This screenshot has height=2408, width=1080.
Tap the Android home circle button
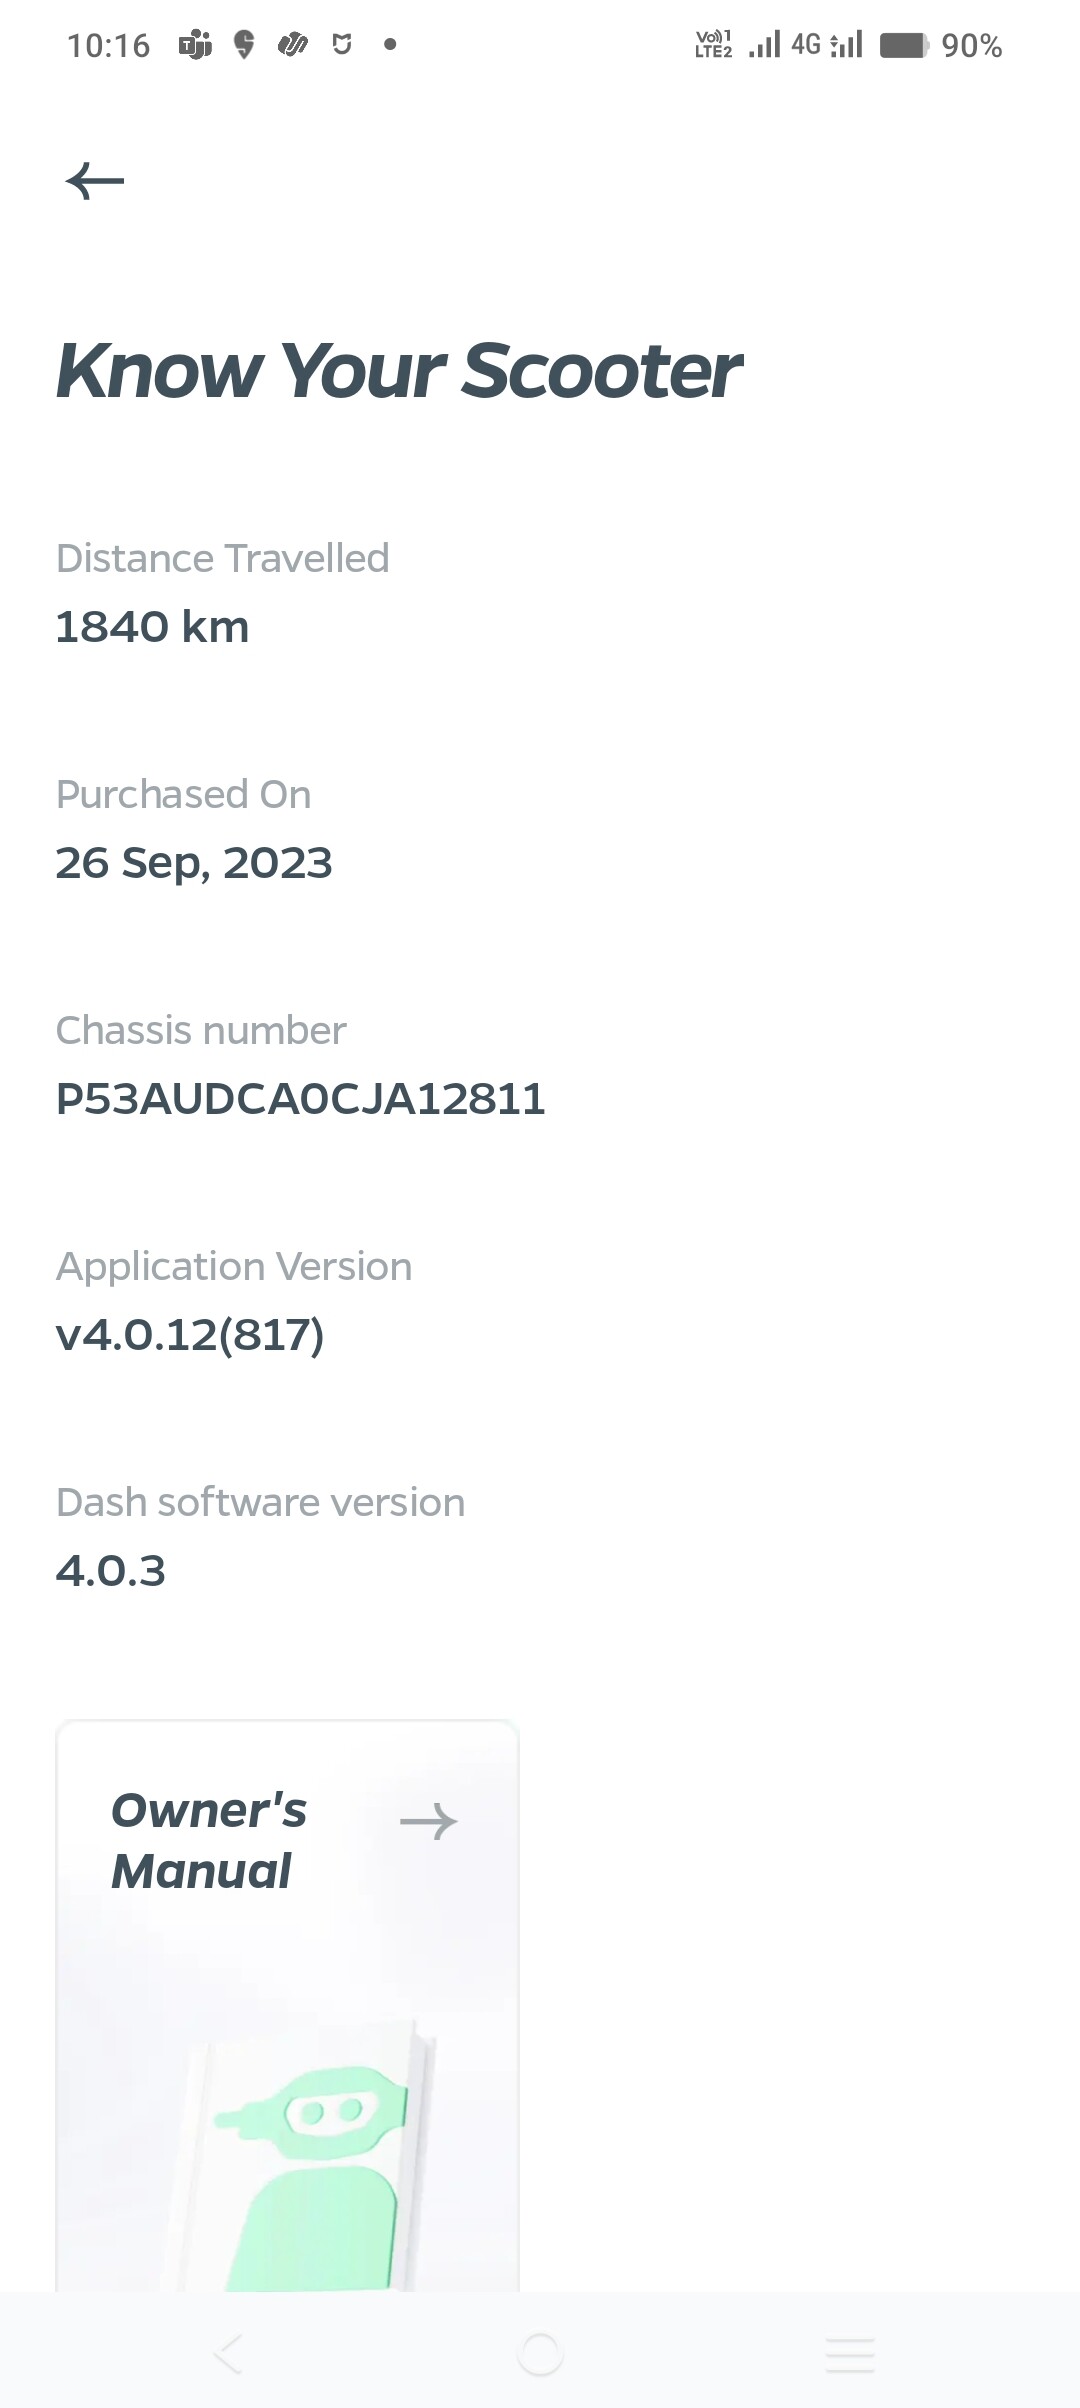(x=540, y=2354)
